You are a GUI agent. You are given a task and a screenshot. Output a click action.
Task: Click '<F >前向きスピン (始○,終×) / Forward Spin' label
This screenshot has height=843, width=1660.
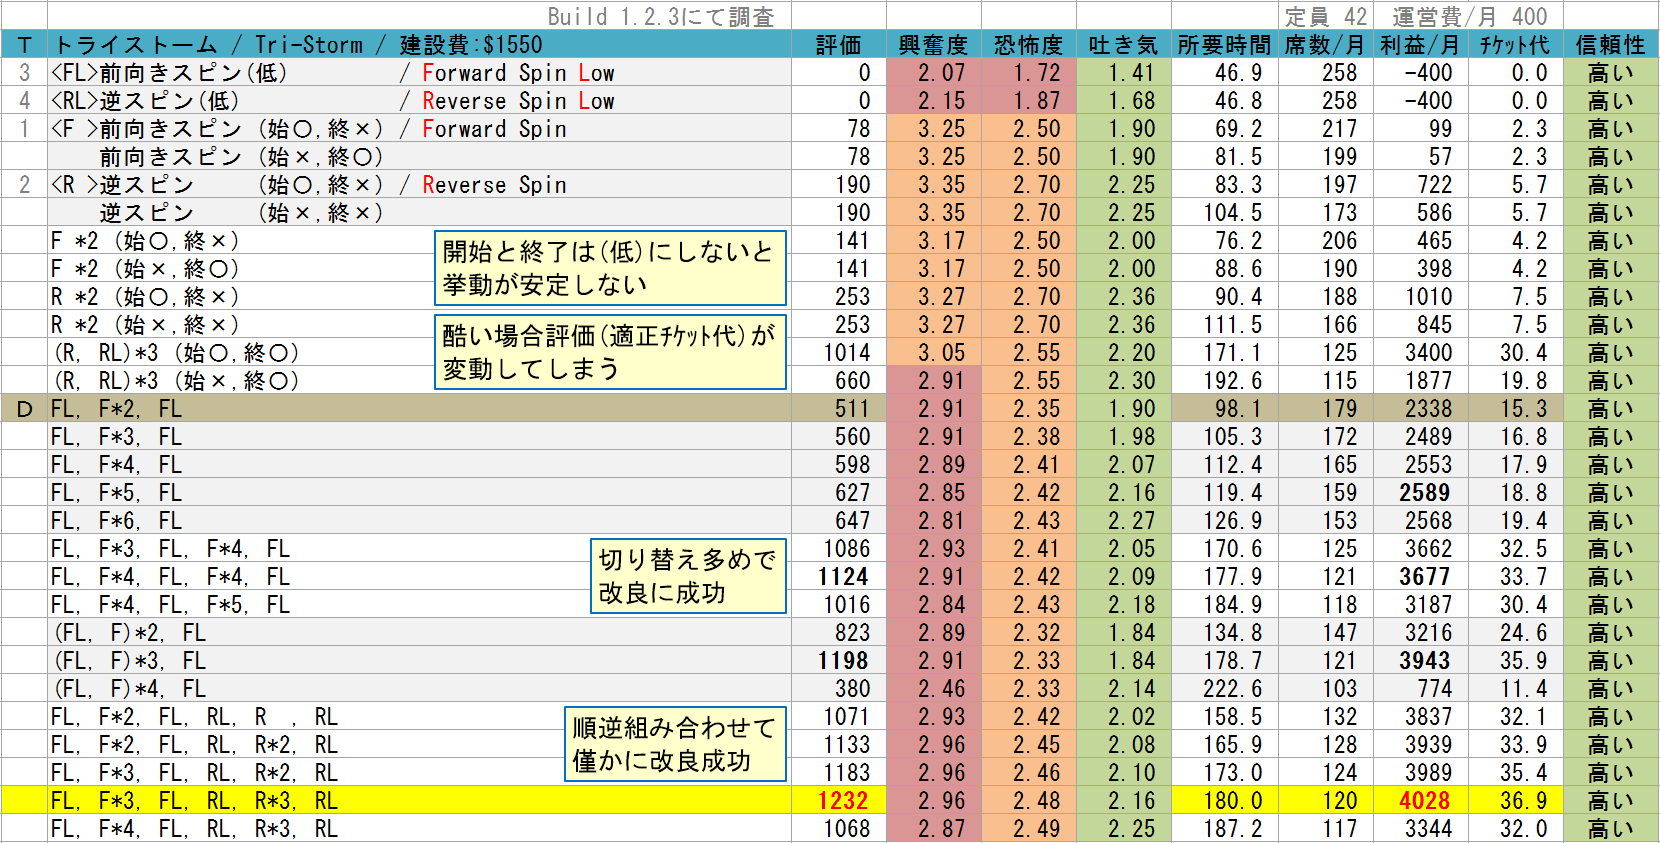point(309,129)
